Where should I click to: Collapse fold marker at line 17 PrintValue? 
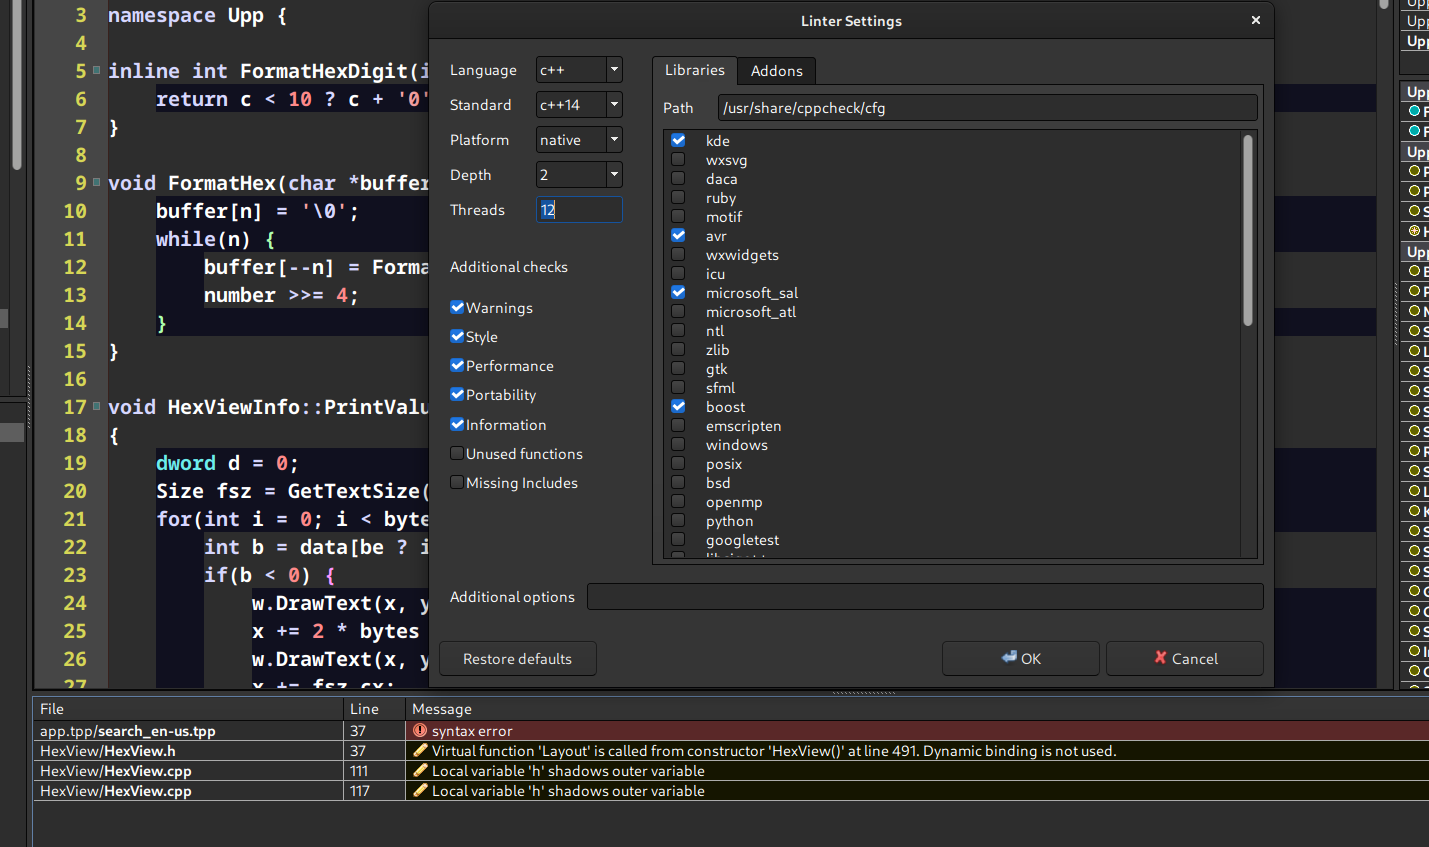(x=97, y=407)
